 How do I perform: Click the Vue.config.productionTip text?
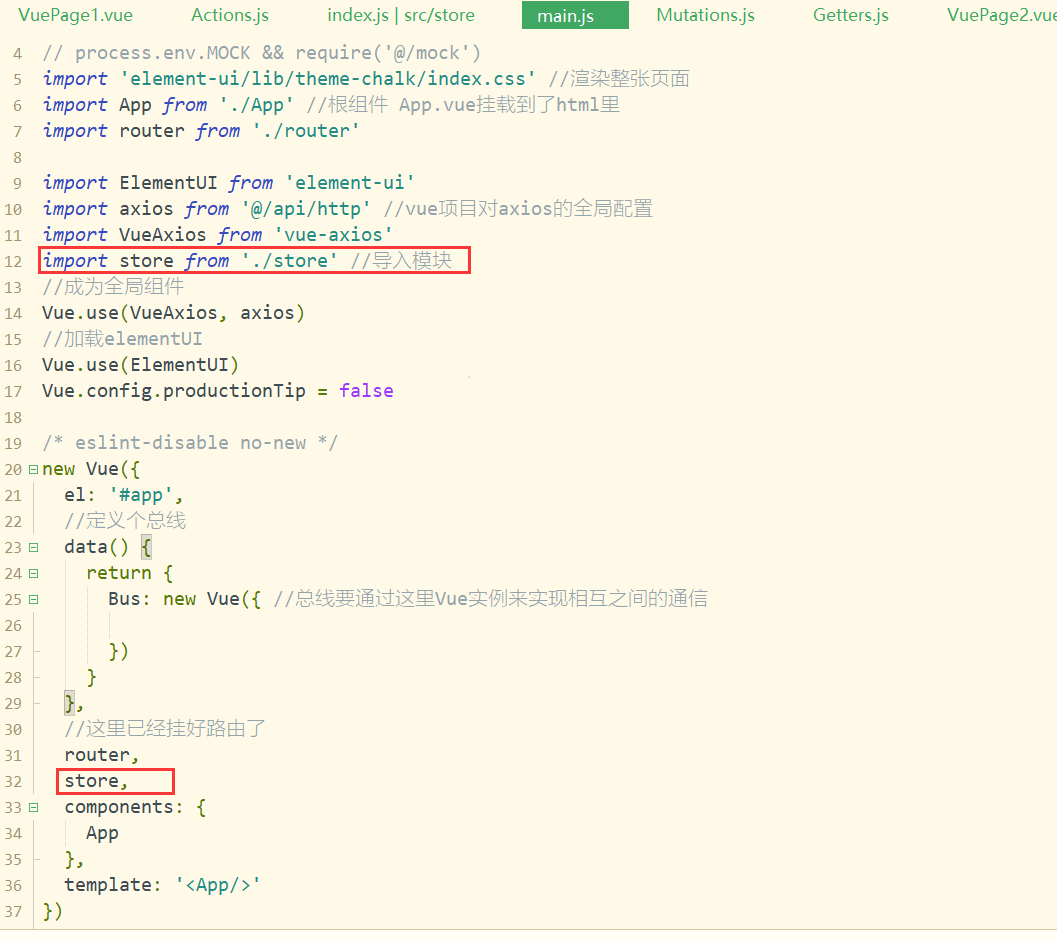pos(174,391)
